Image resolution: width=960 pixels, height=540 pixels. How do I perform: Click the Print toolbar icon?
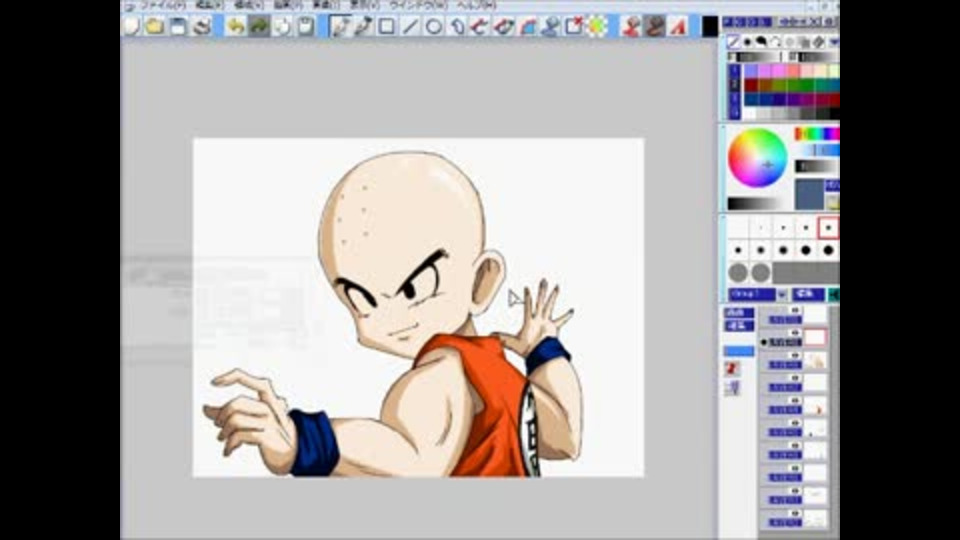[202, 26]
